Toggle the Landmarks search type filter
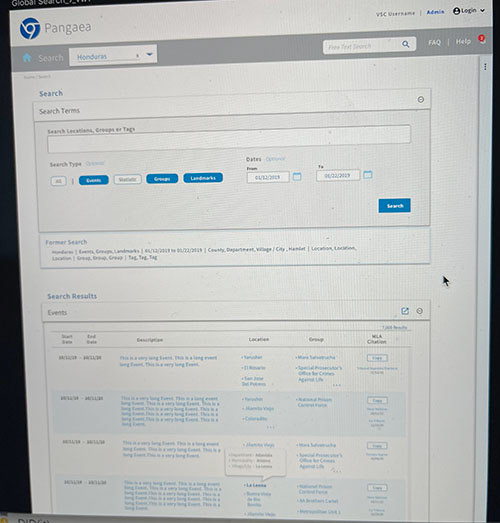 tap(203, 178)
